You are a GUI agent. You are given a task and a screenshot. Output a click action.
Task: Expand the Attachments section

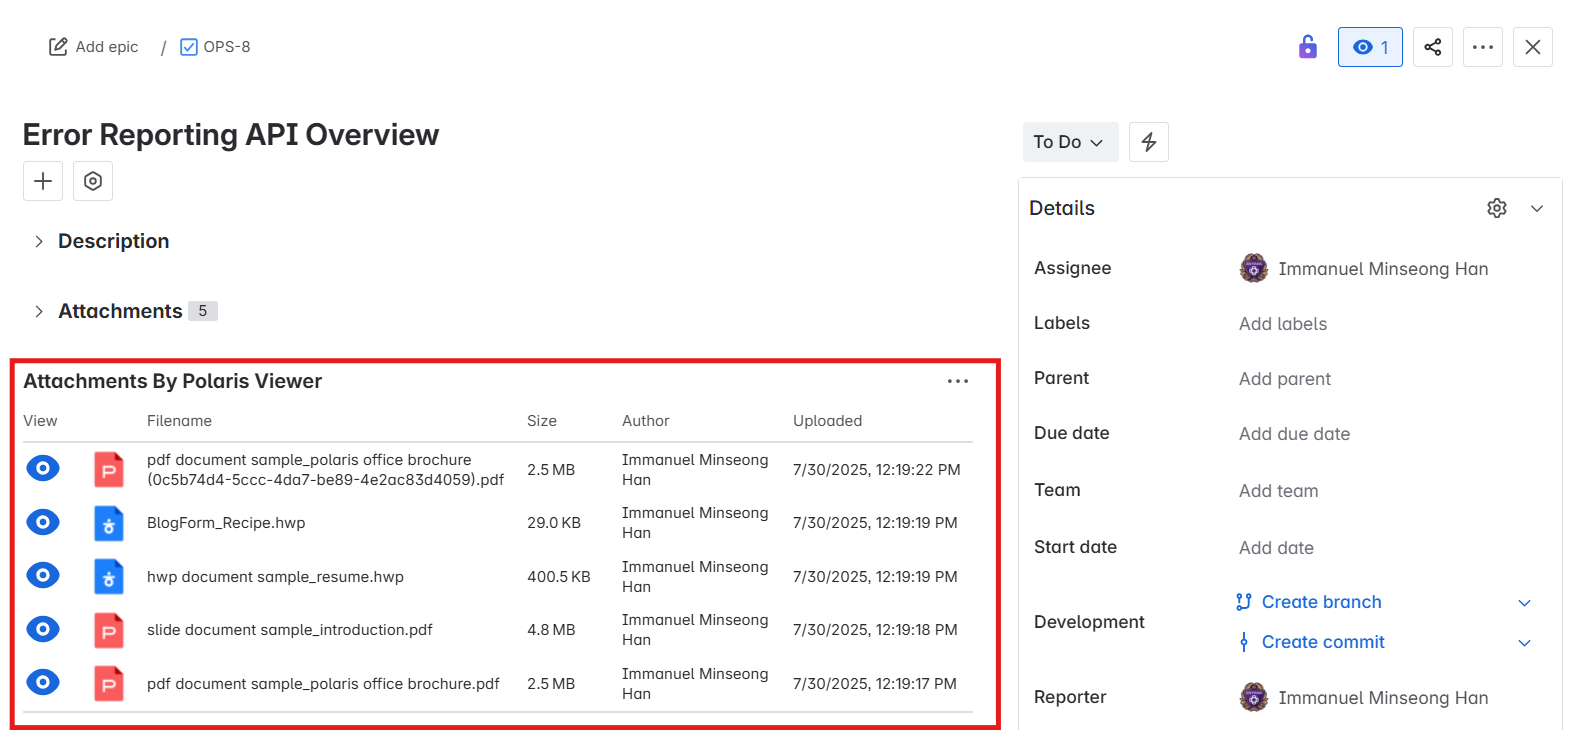coord(39,311)
